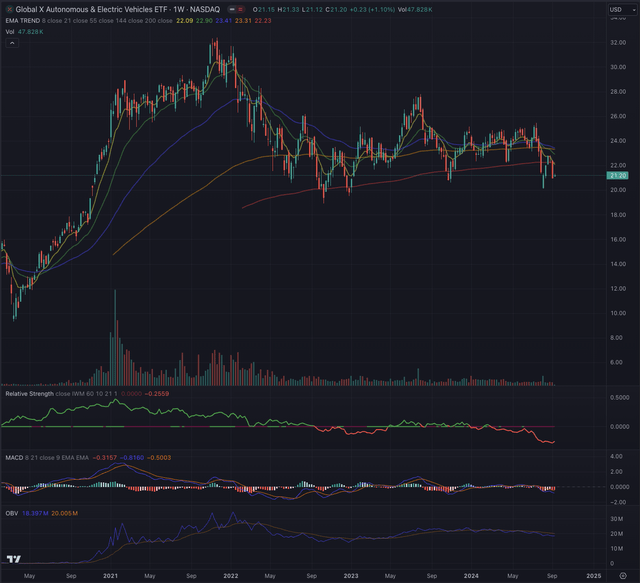The image size is (640, 583).
Task: Click the low price L21.12 value
Action: coord(312,9)
